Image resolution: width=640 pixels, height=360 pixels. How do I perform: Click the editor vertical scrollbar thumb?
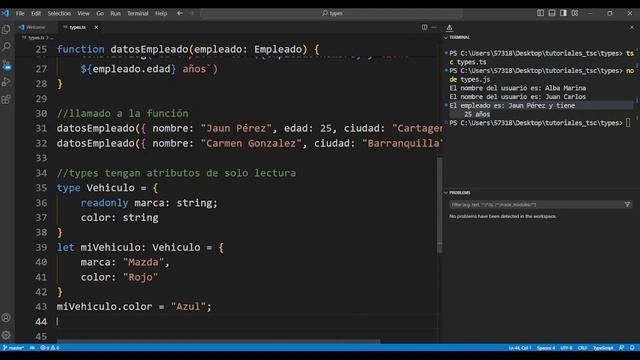click(x=440, y=205)
